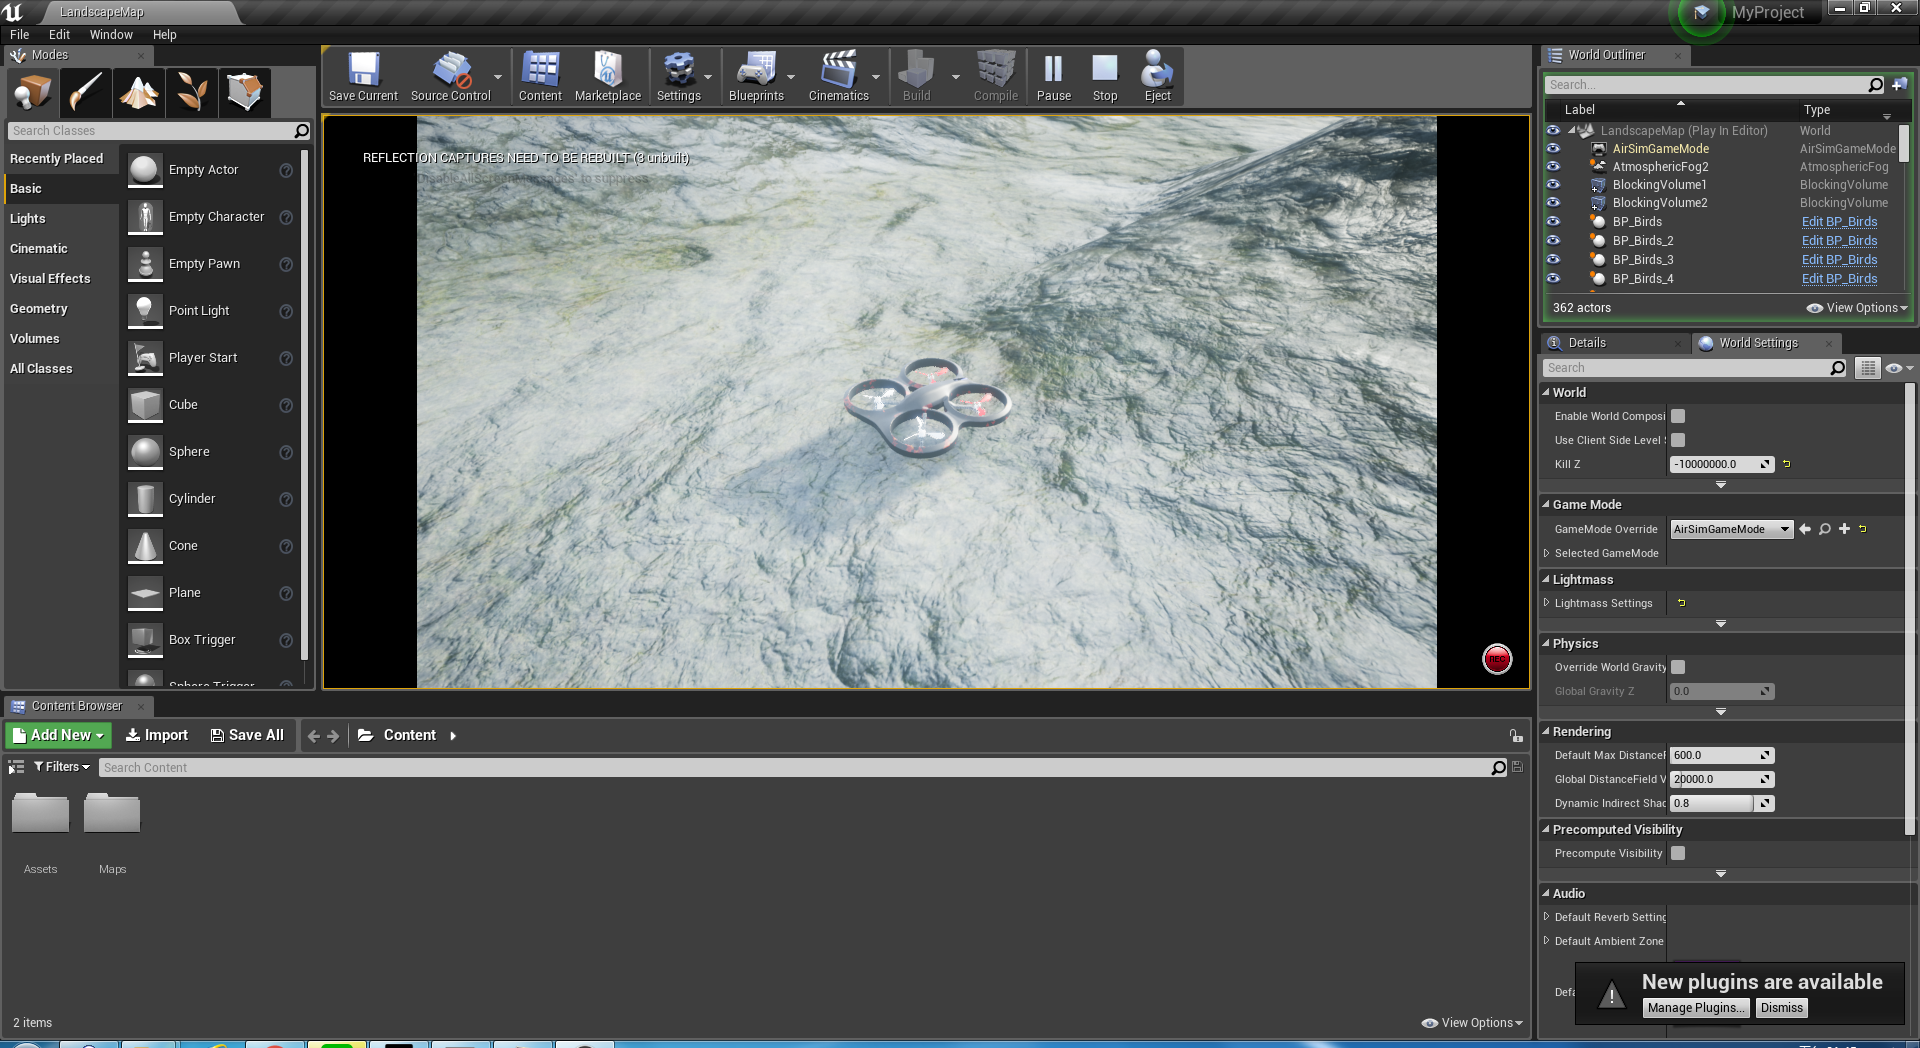Eject from the player controller

(1158, 77)
